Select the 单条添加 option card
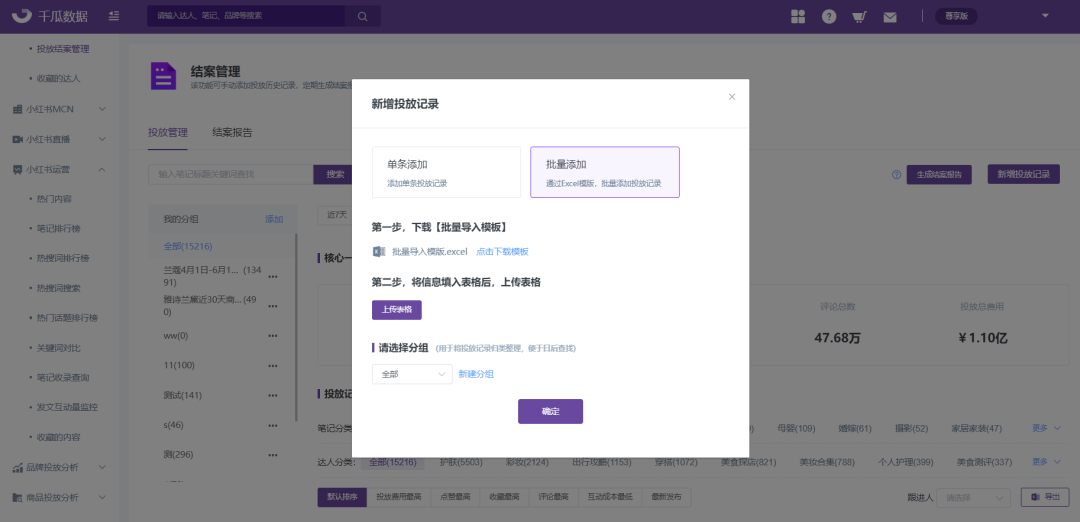 pyautogui.click(x=446, y=172)
